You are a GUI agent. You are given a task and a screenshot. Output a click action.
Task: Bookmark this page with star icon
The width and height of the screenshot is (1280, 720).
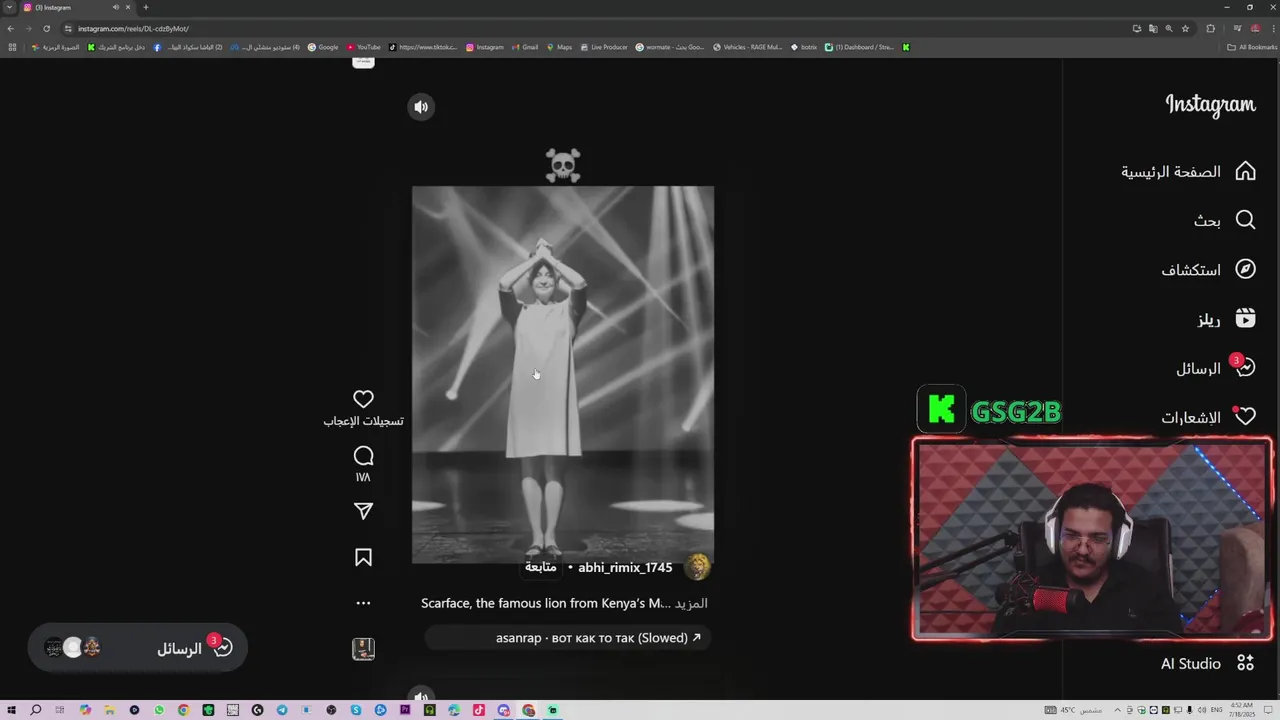(x=1185, y=28)
